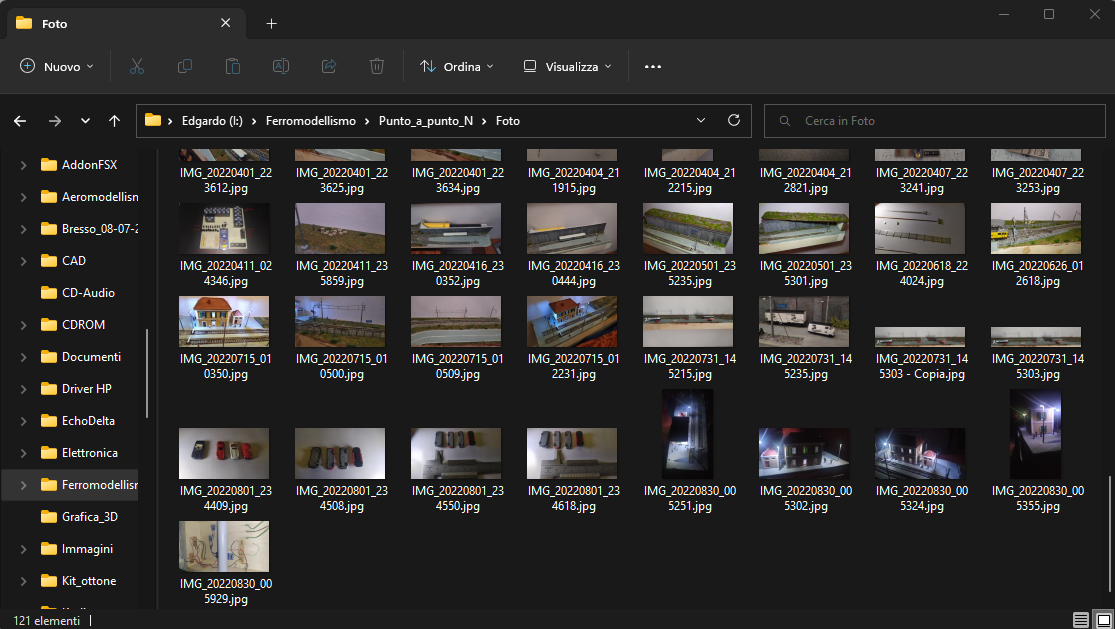Go up one folder level
Image resolution: width=1115 pixels, height=629 pixels.
click(x=115, y=121)
